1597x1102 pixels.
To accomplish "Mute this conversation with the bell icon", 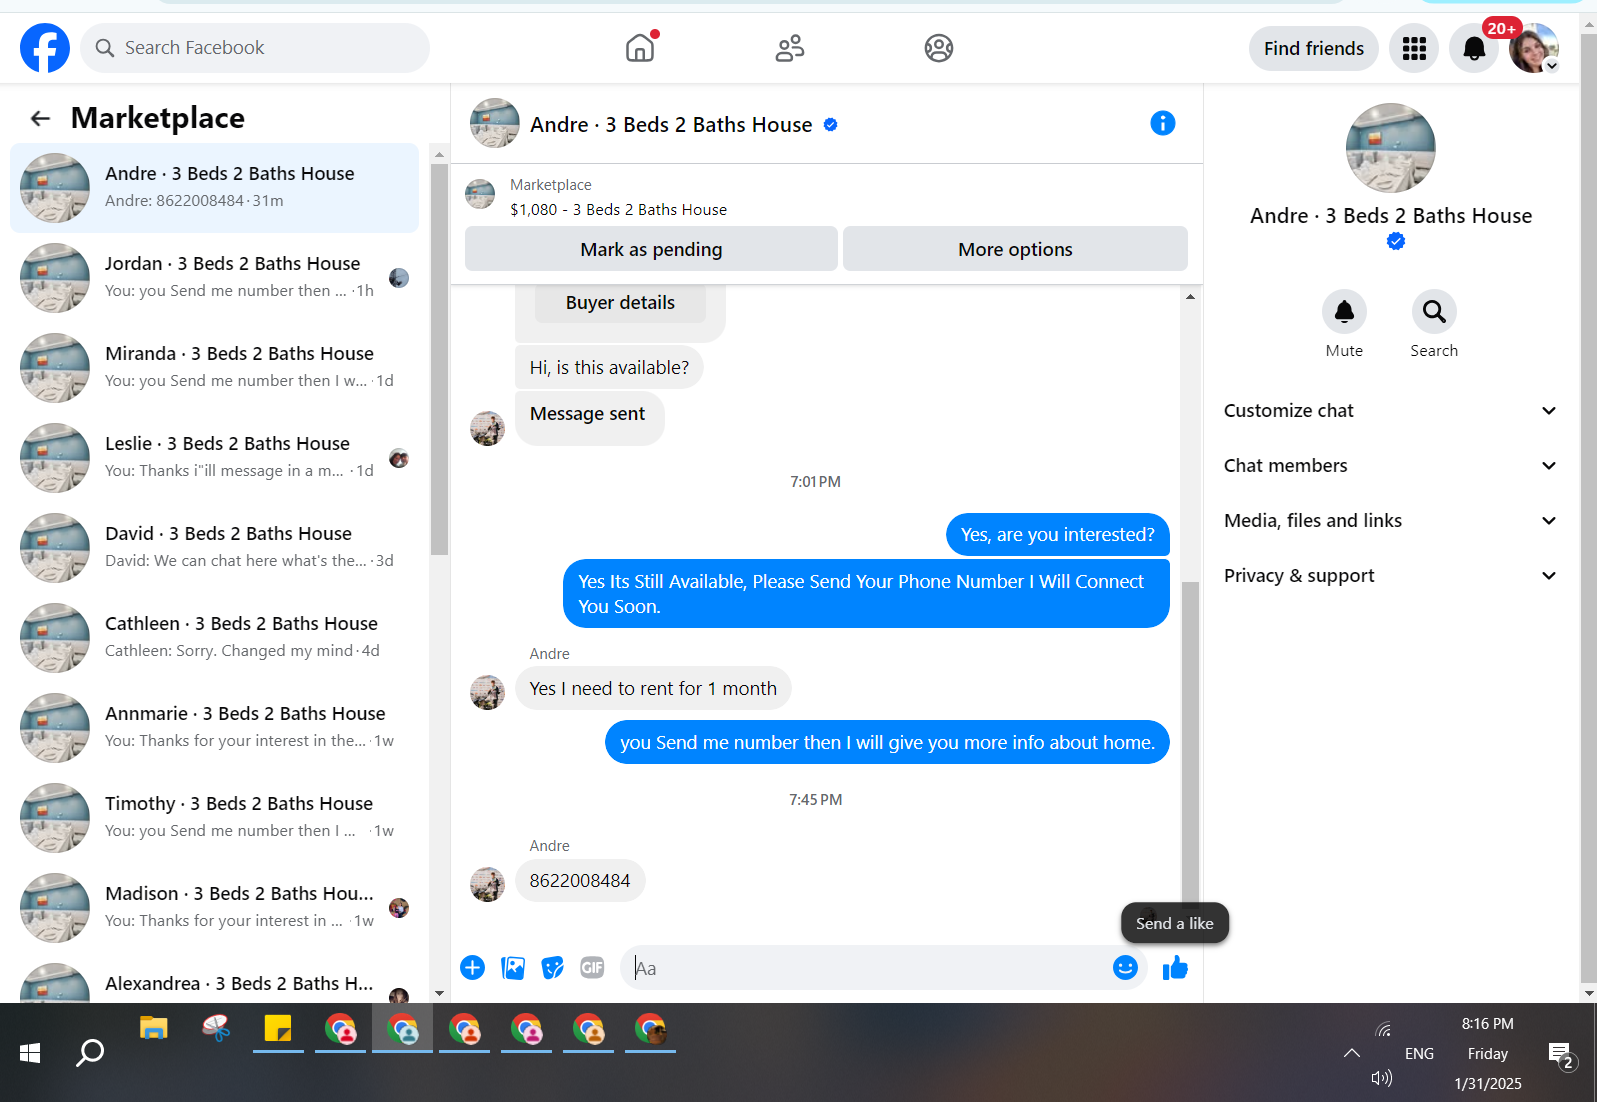I will coord(1344,312).
